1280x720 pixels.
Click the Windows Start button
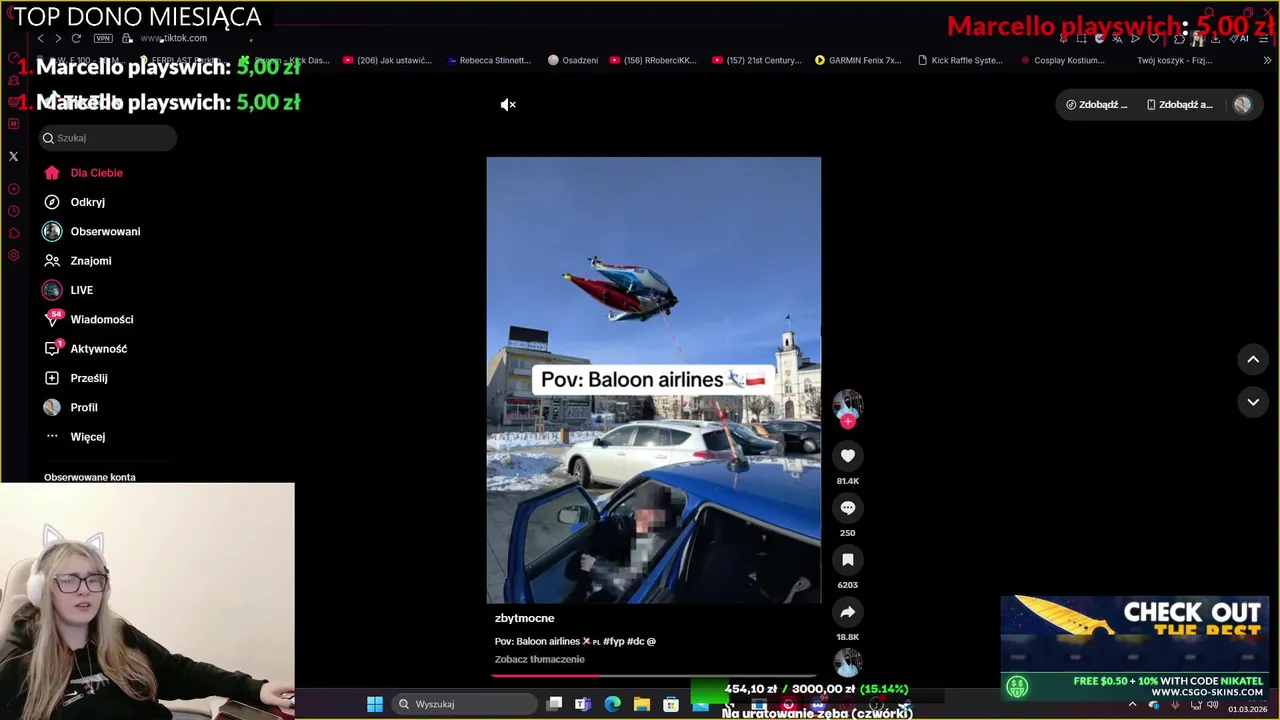pyautogui.click(x=374, y=704)
